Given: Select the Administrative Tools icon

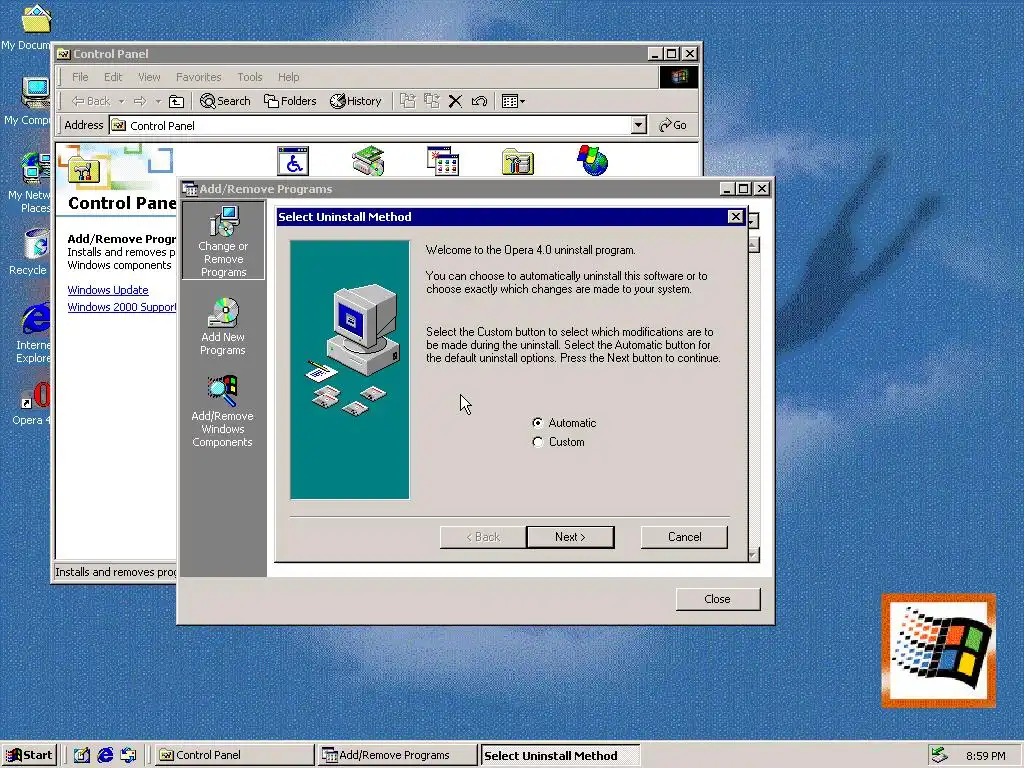Looking at the screenshot, I should [518, 161].
